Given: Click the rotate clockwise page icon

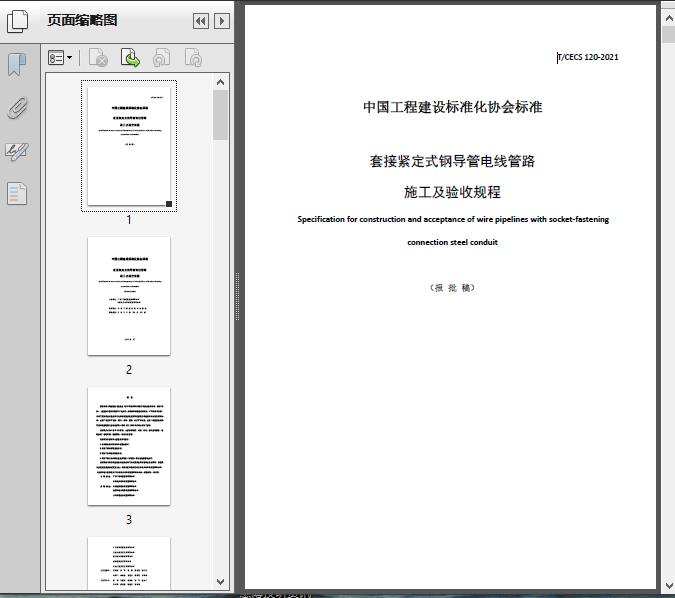Looking at the screenshot, I should coord(193,58).
